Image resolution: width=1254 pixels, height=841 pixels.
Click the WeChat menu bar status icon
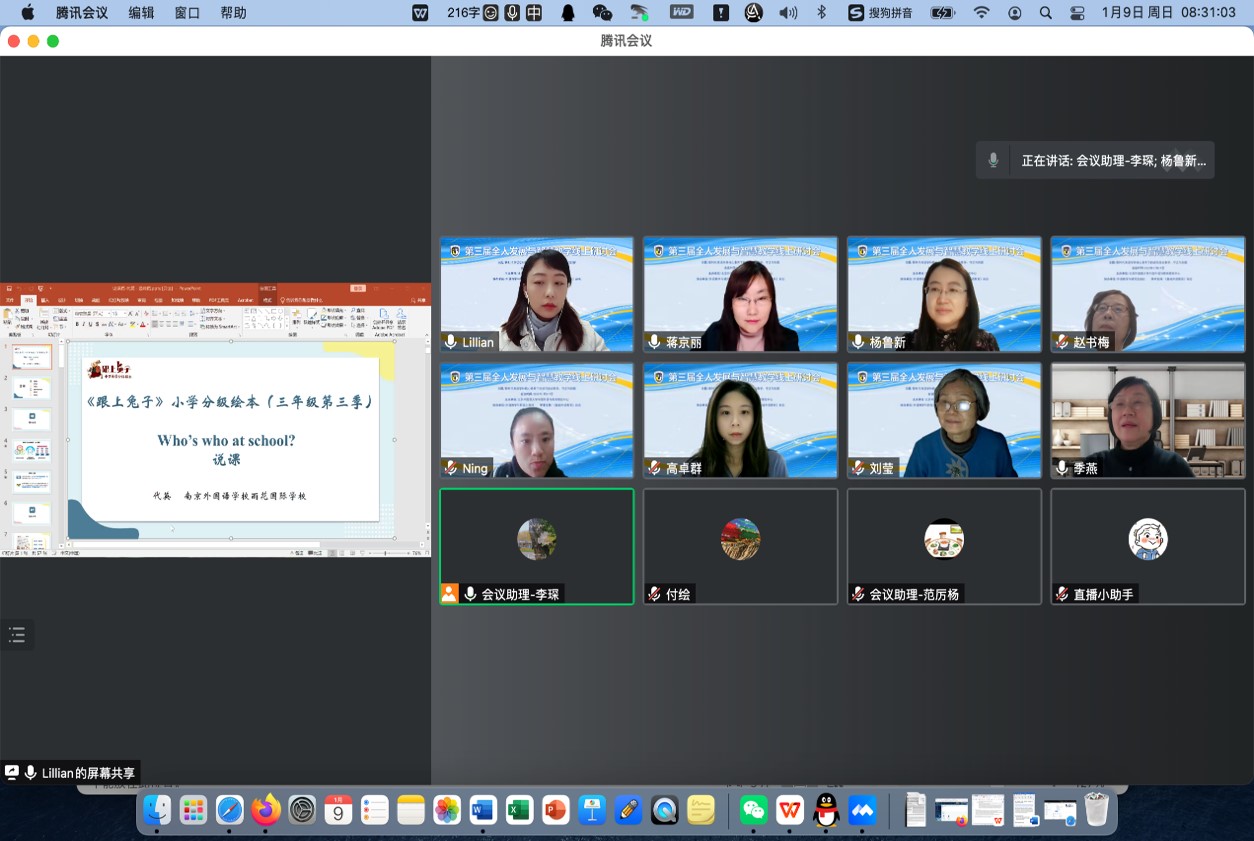pyautogui.click(x=602, y=13)
